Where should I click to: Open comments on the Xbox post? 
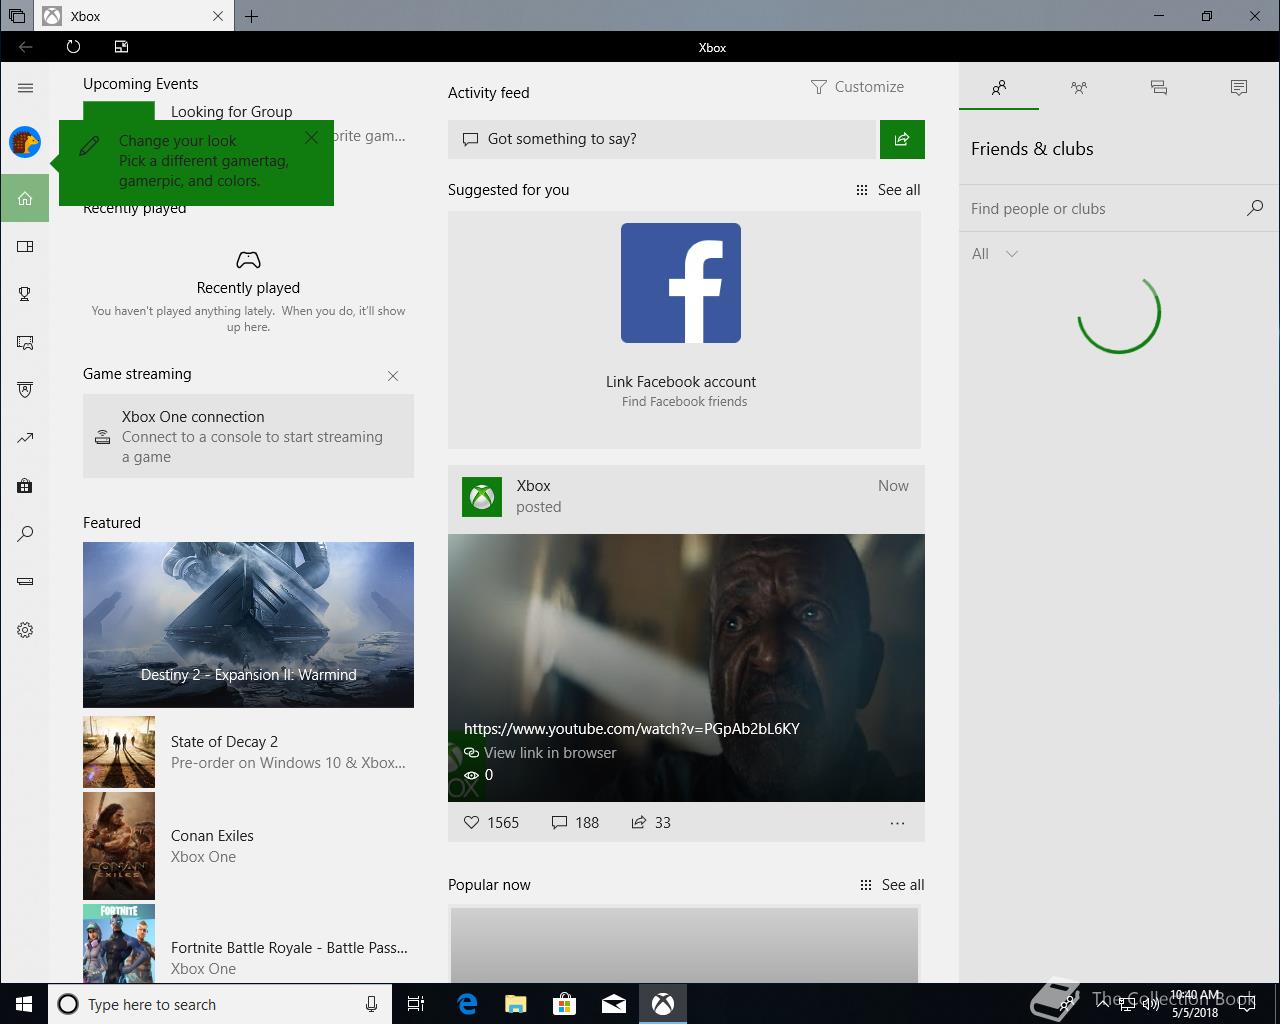tap(559, 823)
